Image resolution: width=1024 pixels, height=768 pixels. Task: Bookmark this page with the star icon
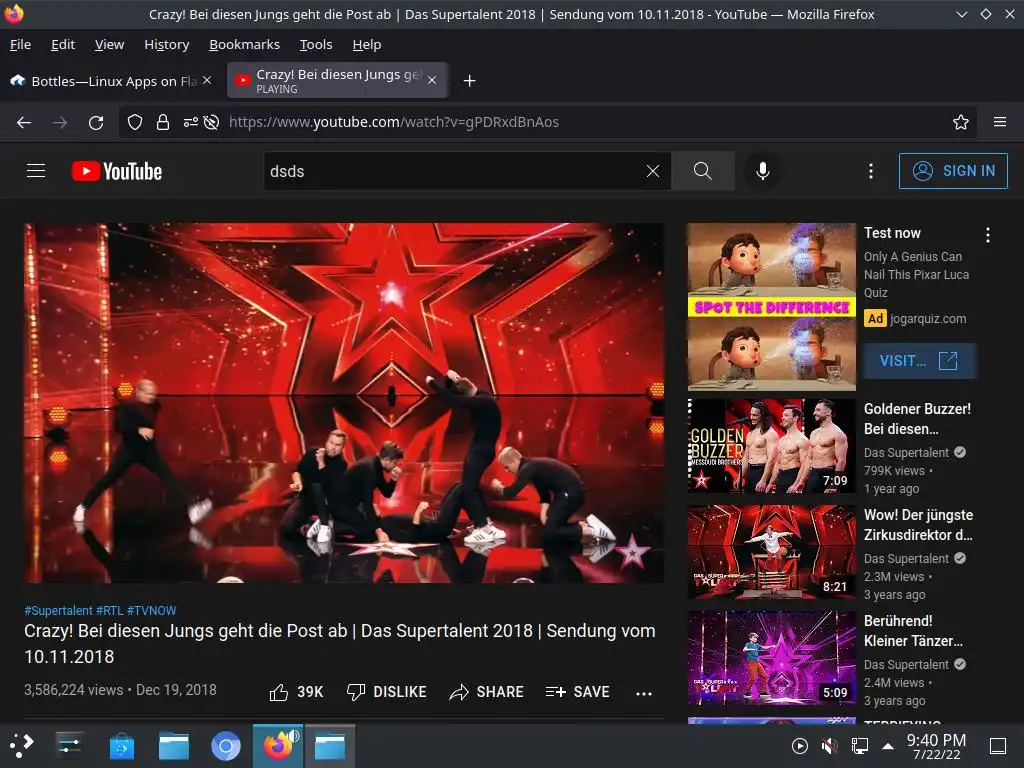(961, 122)
